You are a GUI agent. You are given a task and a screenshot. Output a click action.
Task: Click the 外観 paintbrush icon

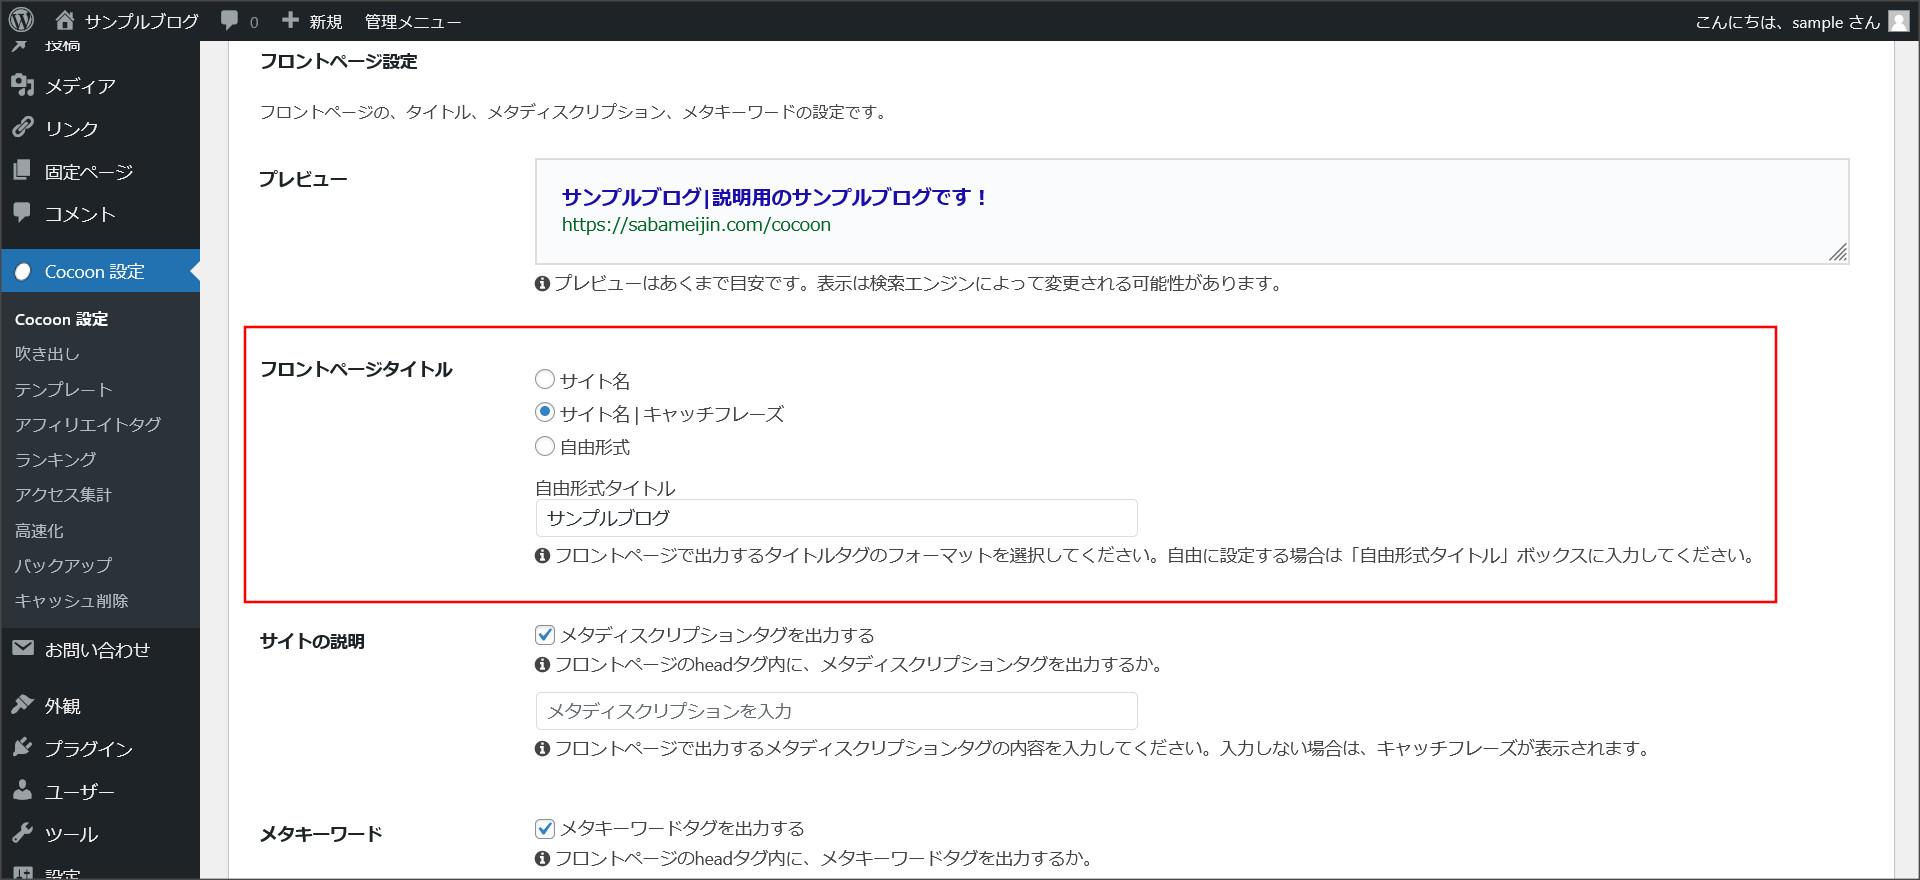coord(22,705)
